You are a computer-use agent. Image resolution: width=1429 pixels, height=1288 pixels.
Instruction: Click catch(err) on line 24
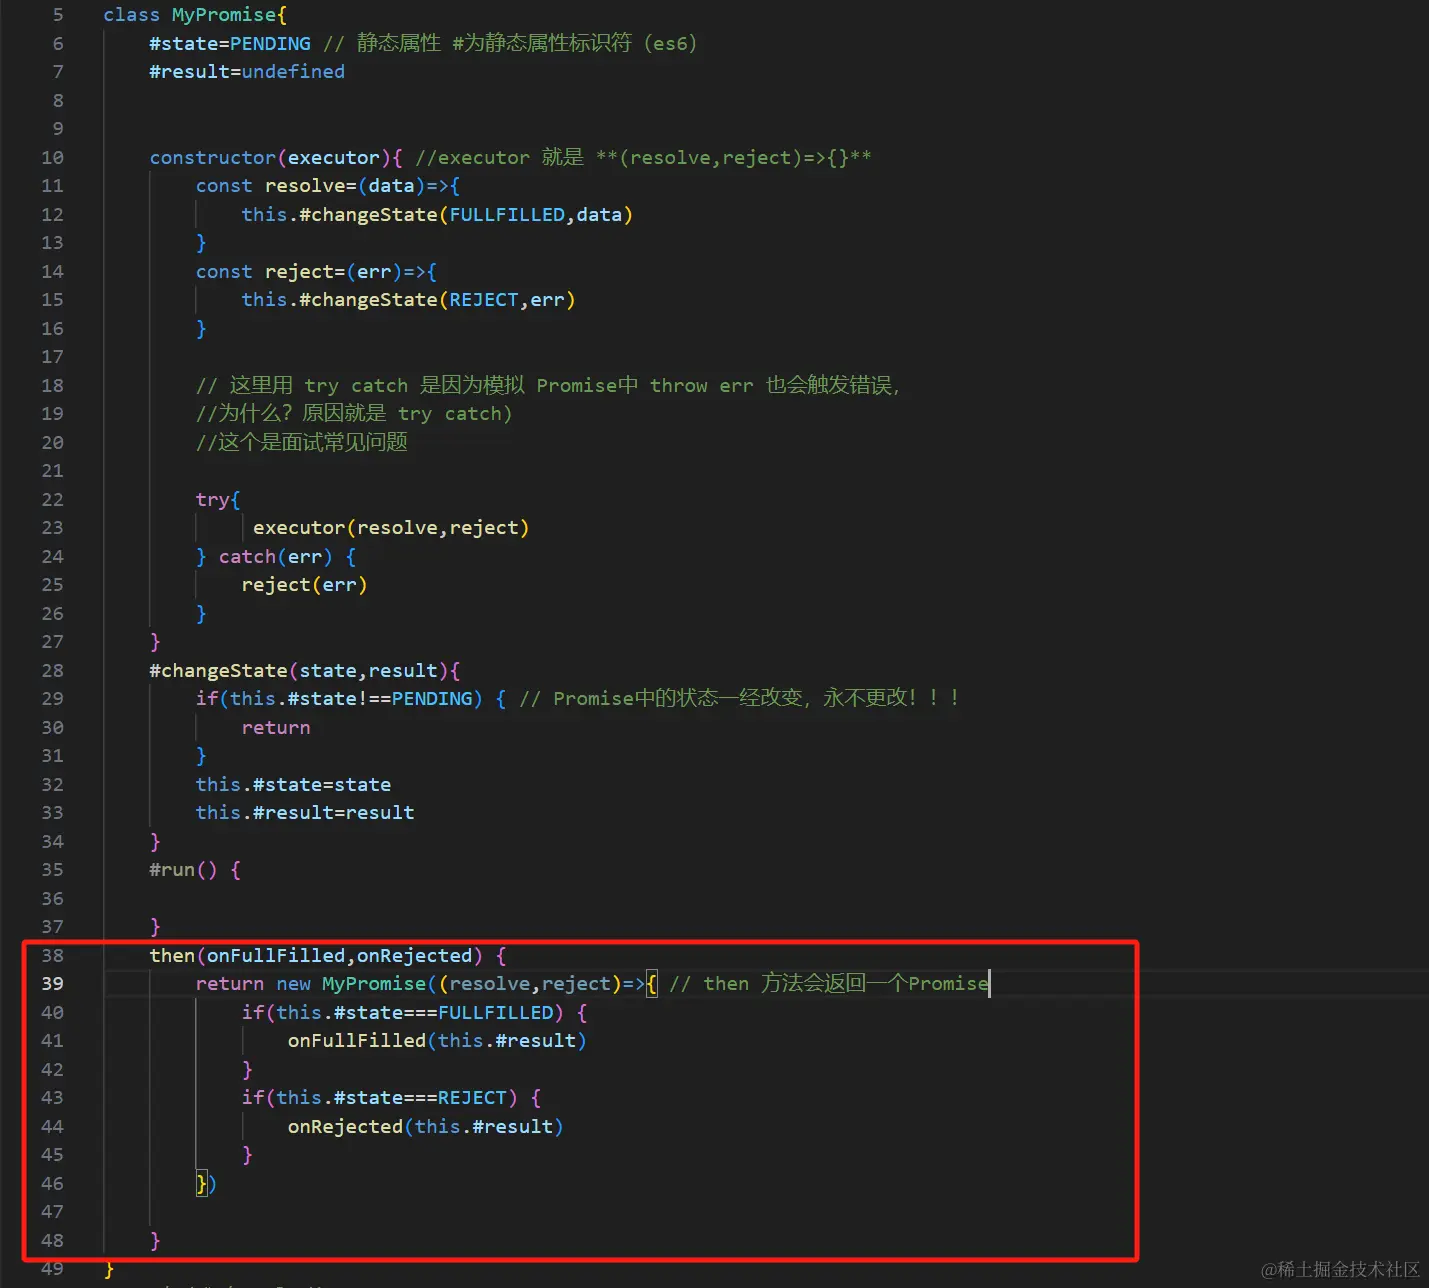pos(276,557)
